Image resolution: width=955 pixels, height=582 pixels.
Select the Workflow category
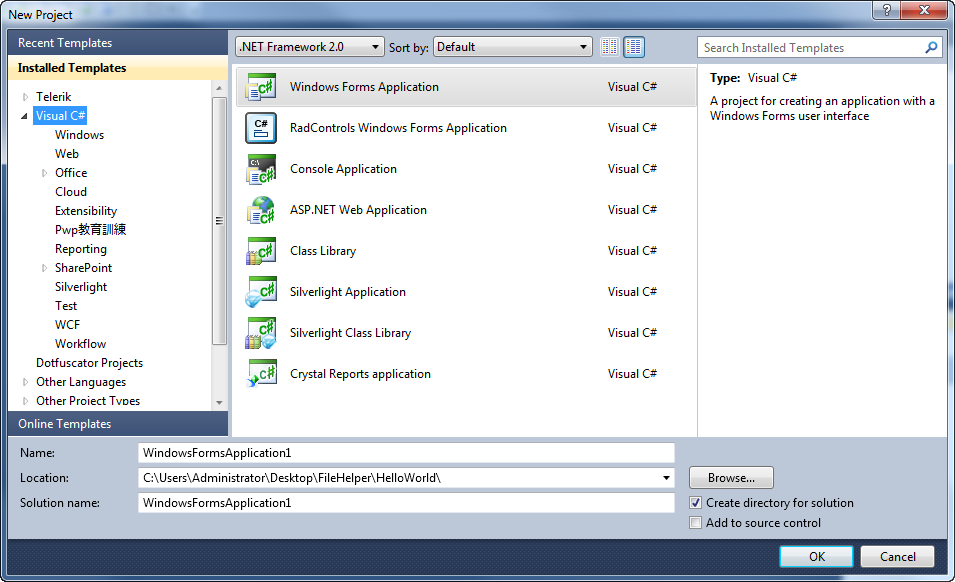pyautogui.click(x=80, y=344)
